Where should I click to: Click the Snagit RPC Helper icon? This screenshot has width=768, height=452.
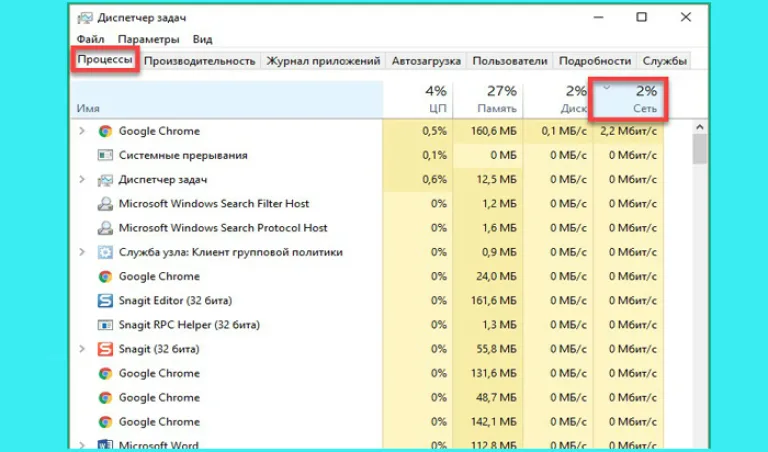105,325
